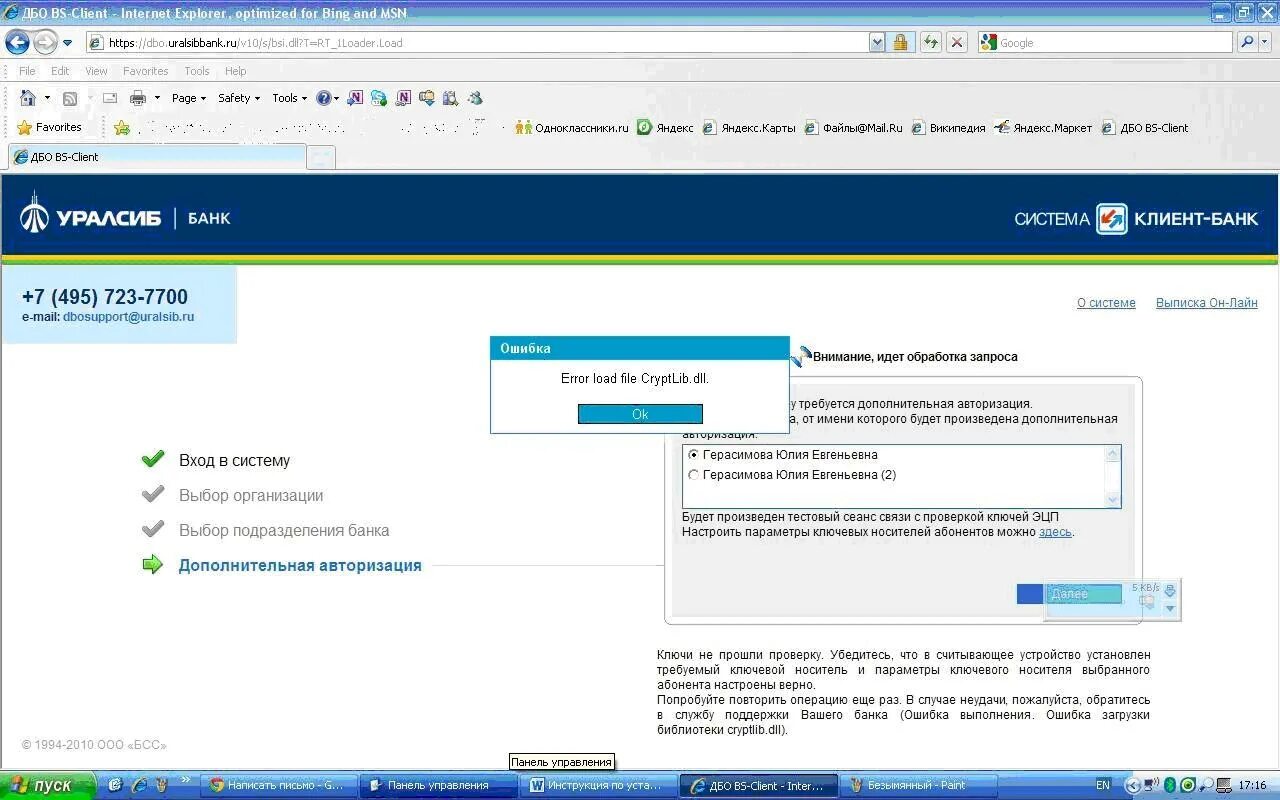
Task: Click the dbosupport@uralsib.ru email link
Action: (x=128, y=317)
